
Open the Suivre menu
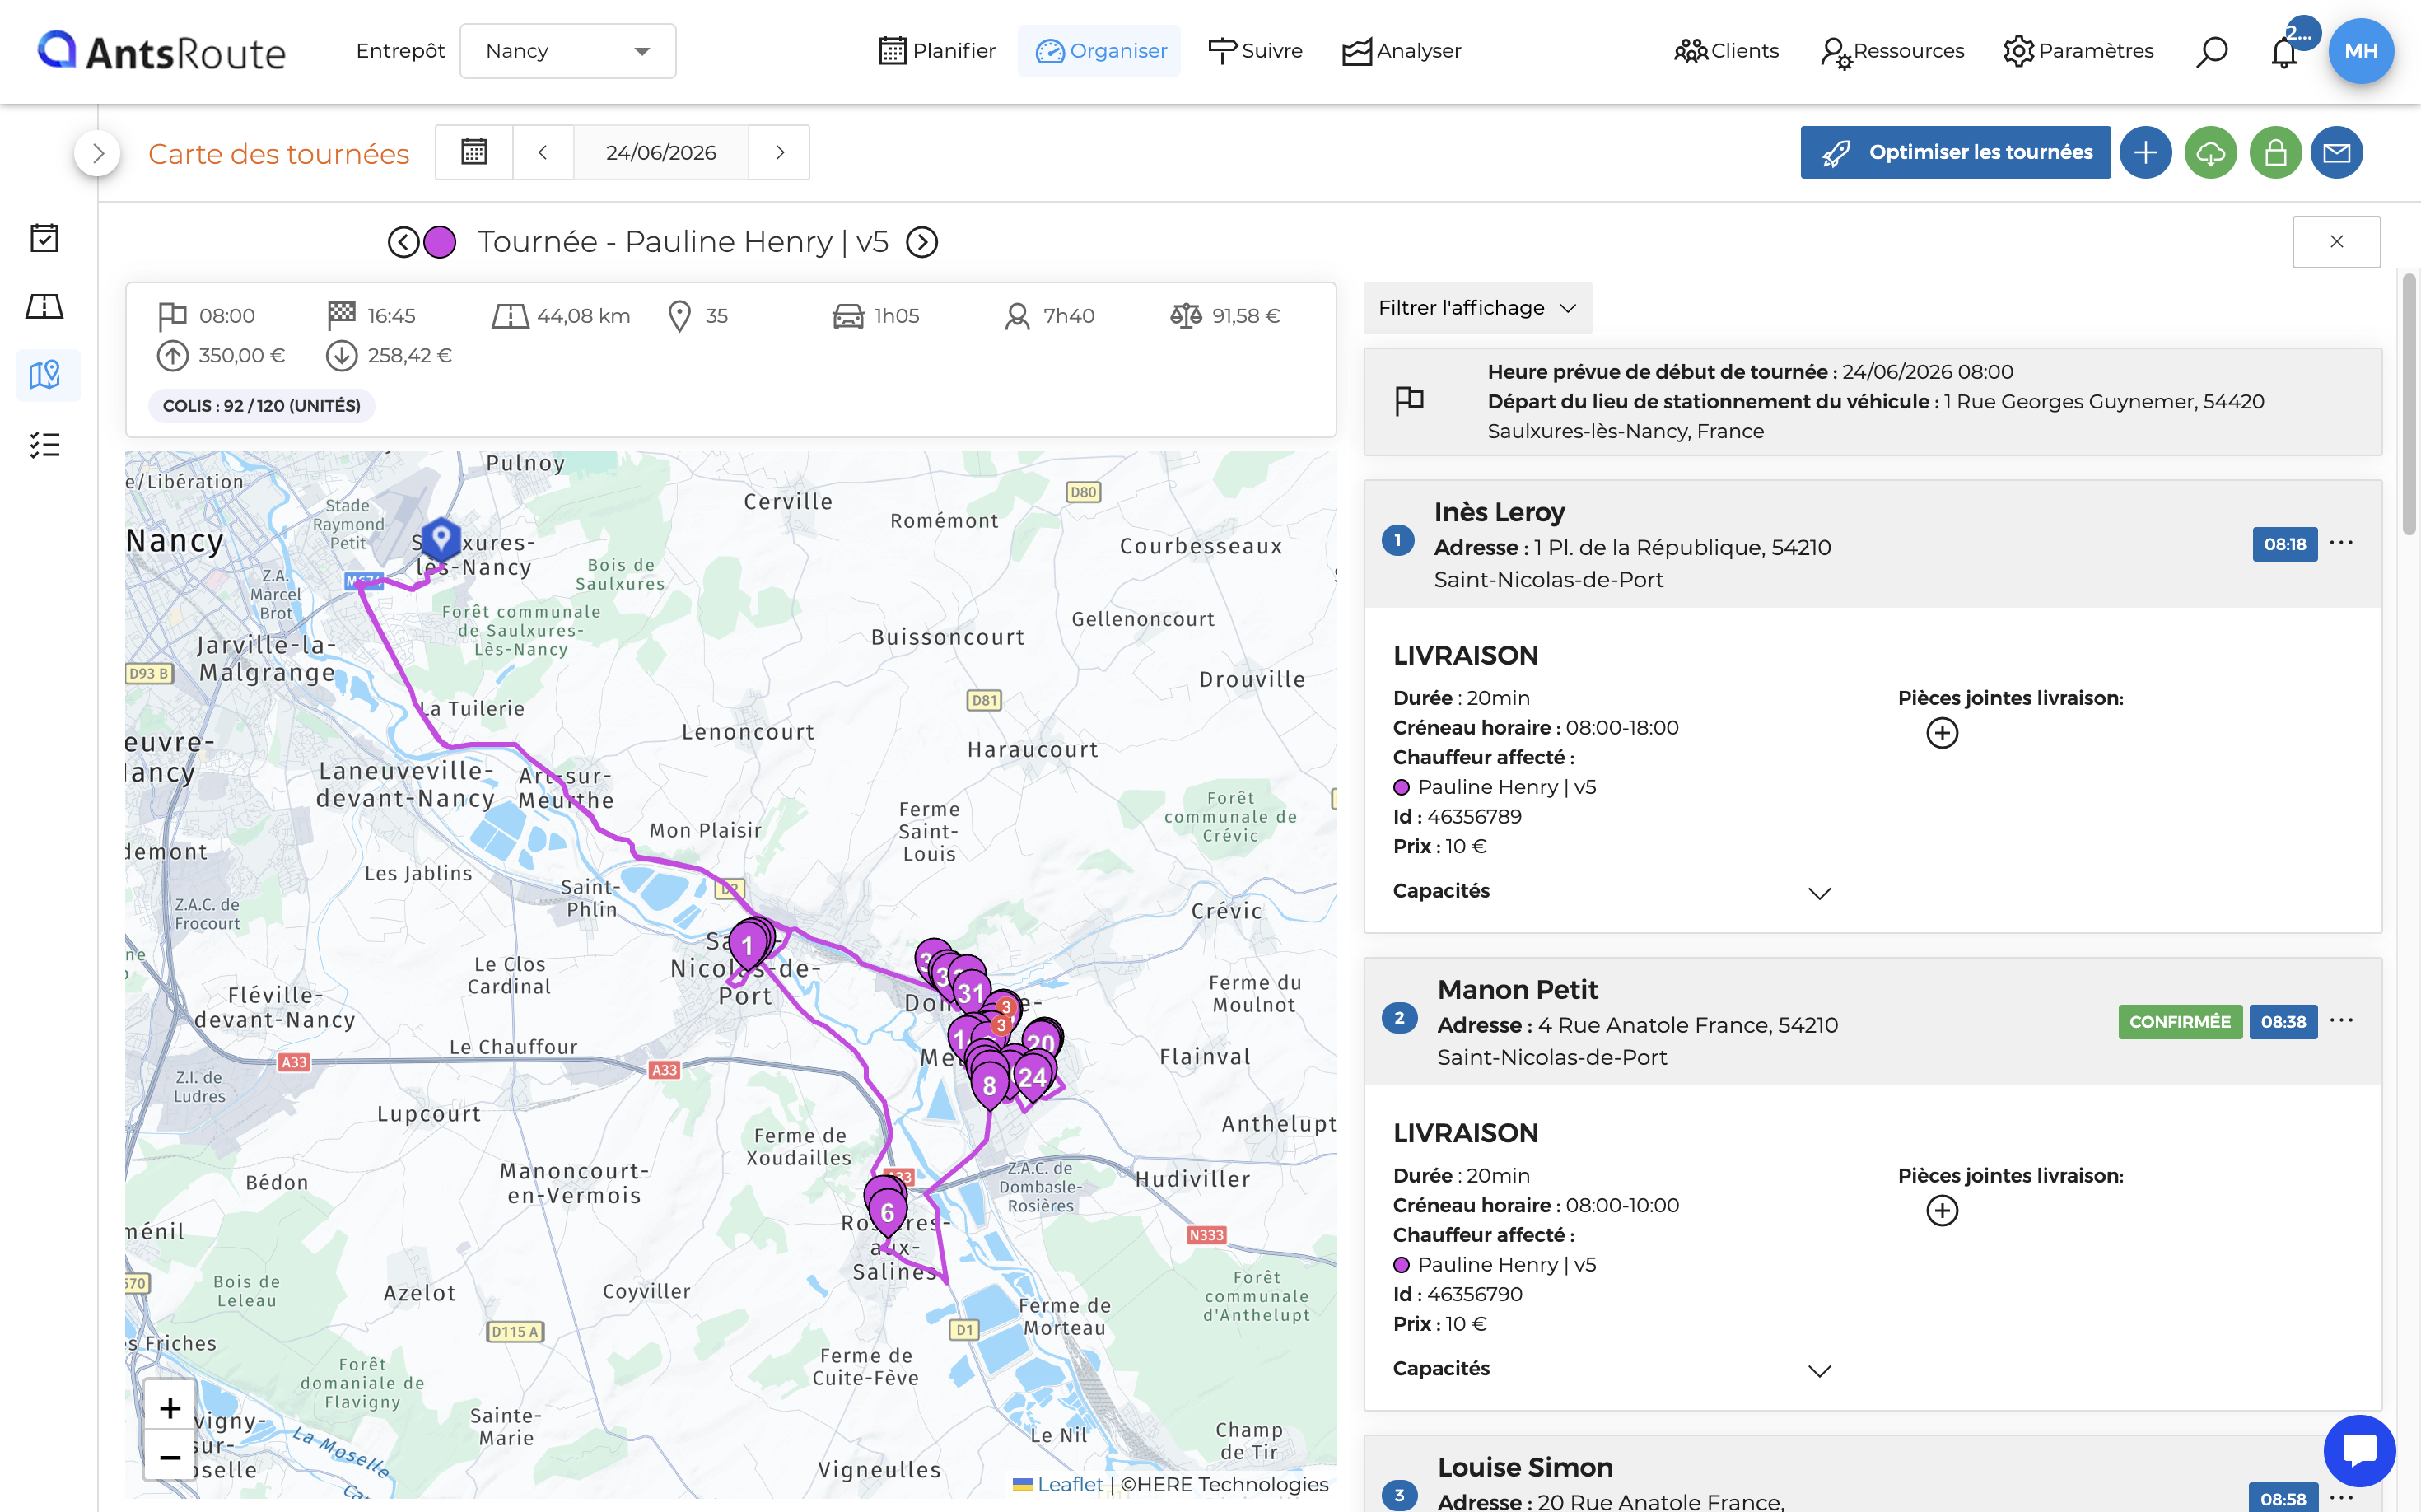pos(1255,51)
